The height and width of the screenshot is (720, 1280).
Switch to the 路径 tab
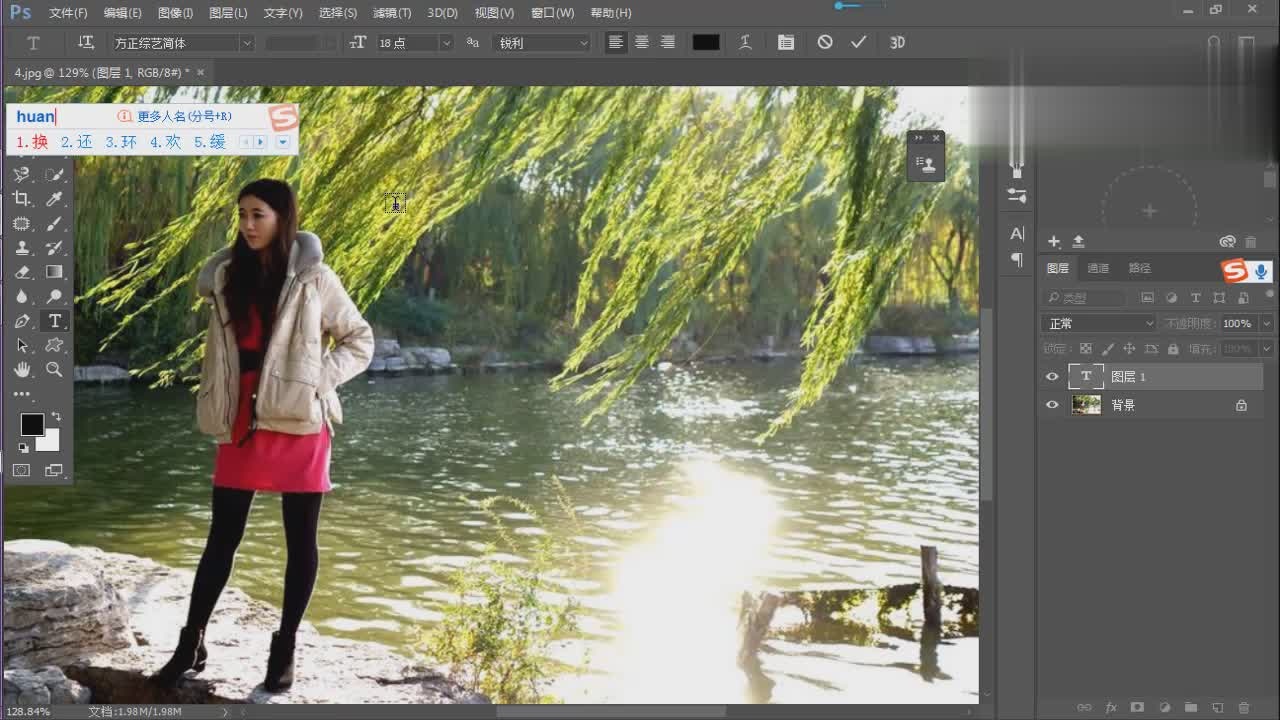coord(1139,268)
